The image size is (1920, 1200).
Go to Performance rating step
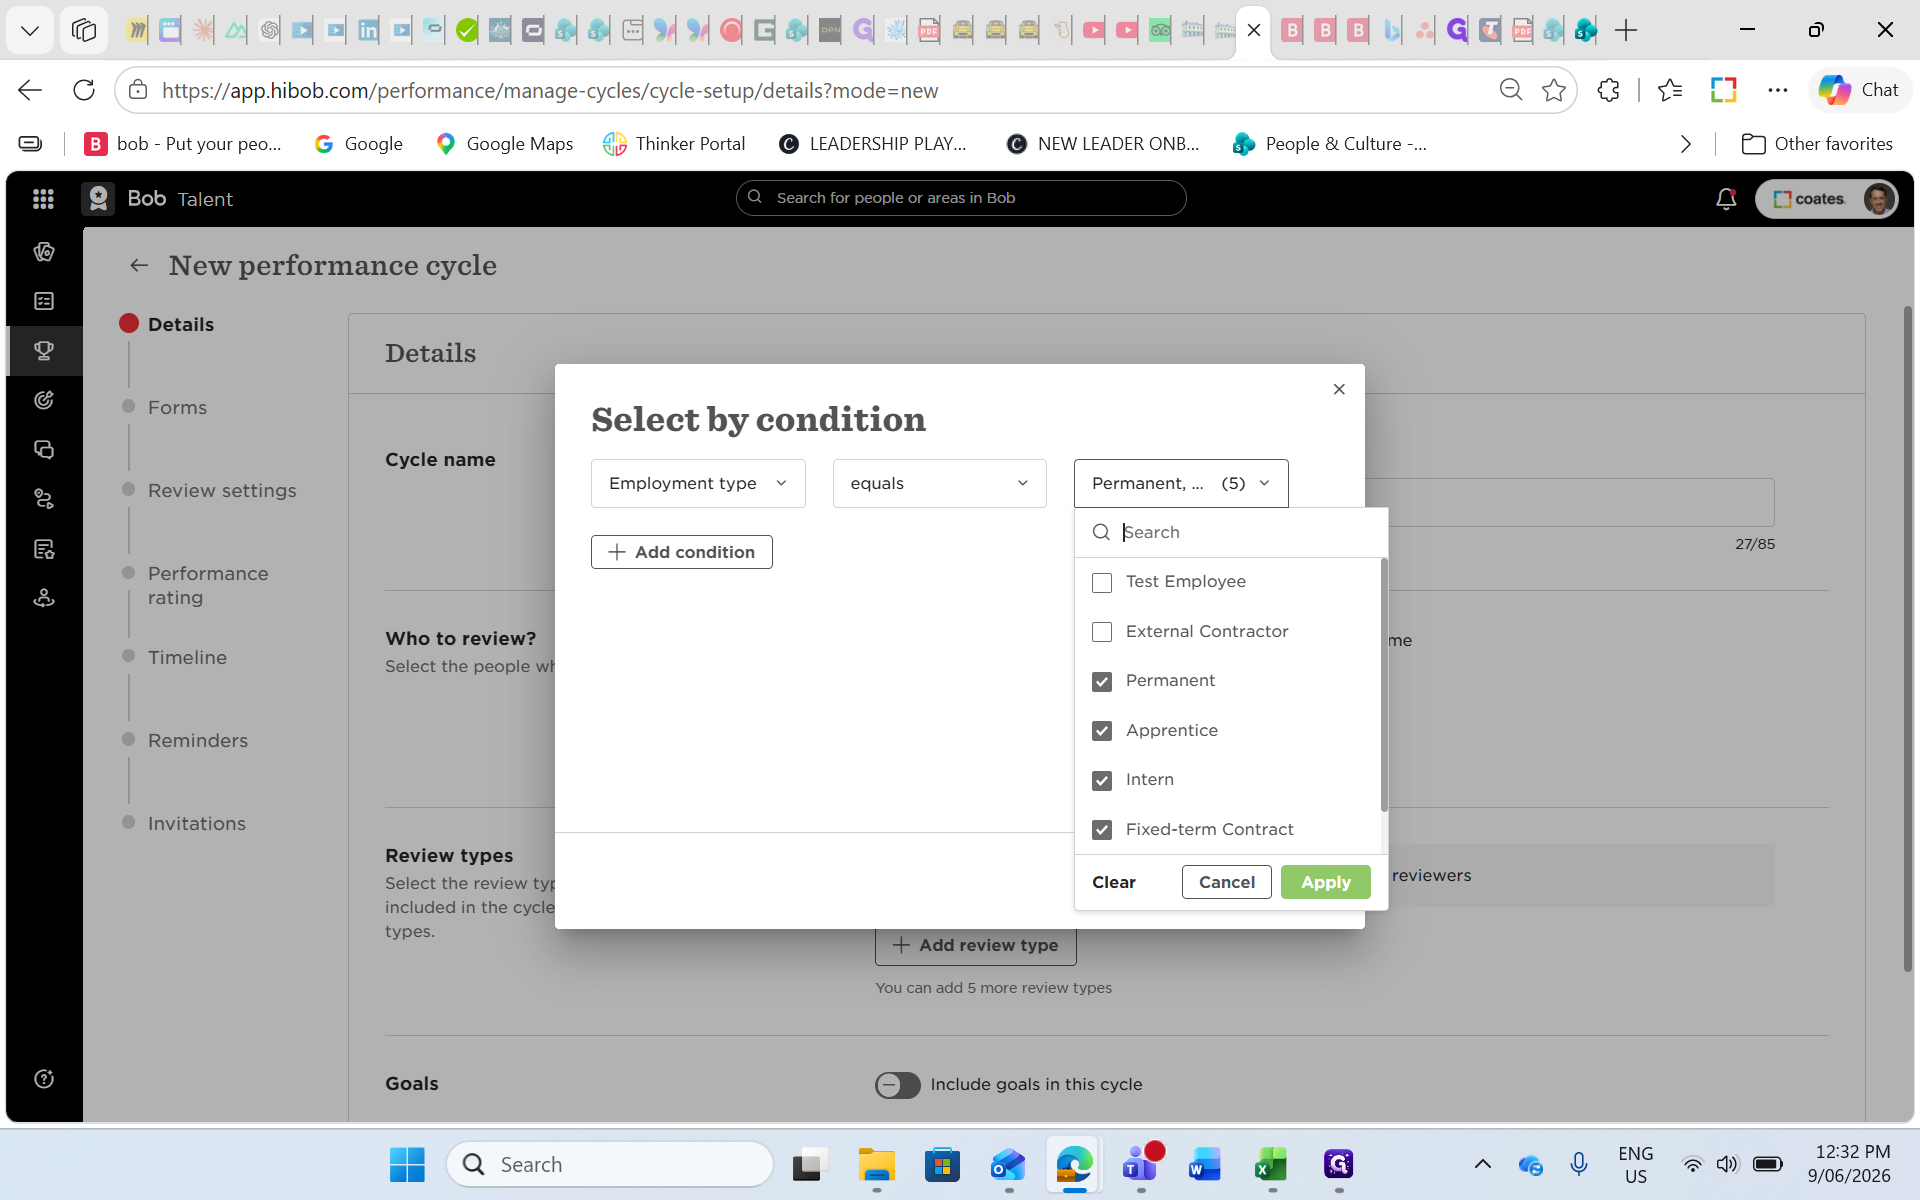pos(208,586)
